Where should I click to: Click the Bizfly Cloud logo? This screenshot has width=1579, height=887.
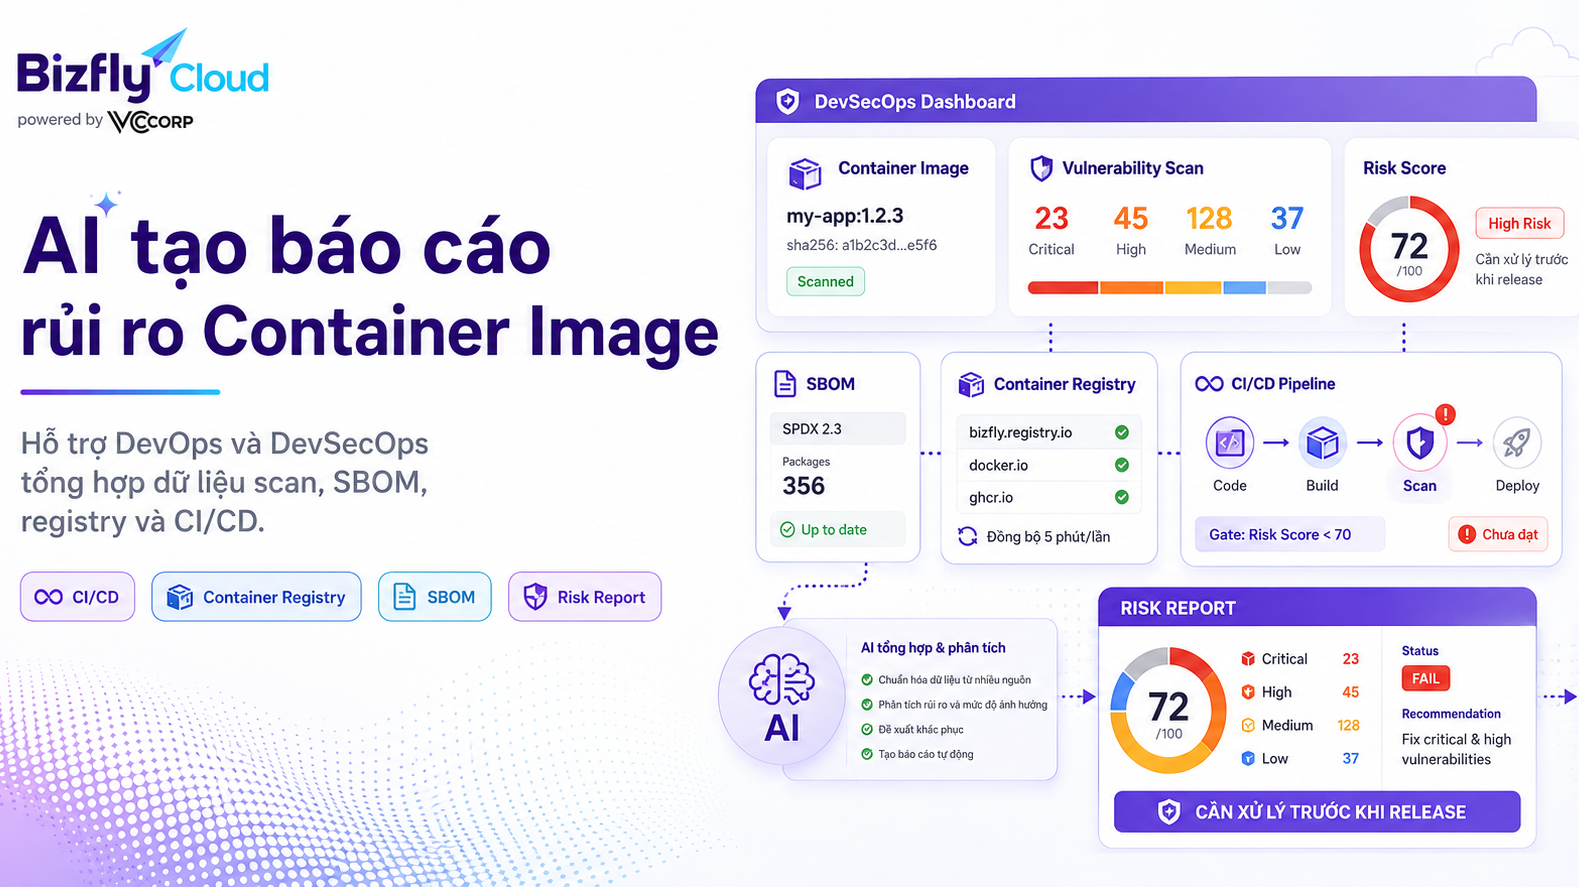(143, 66)
